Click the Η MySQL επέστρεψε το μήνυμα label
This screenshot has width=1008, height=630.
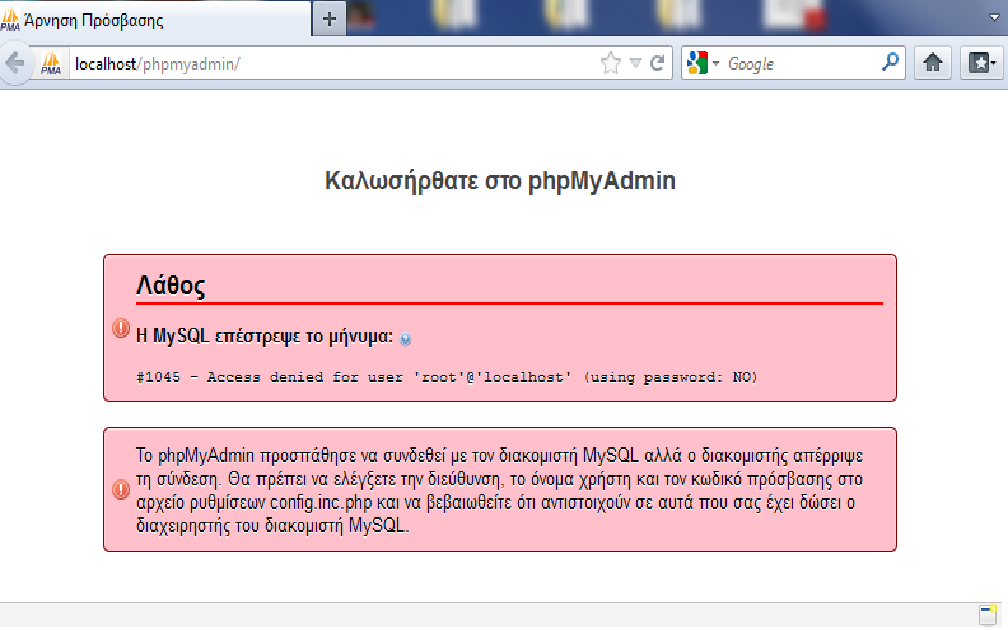click(264, 336)
